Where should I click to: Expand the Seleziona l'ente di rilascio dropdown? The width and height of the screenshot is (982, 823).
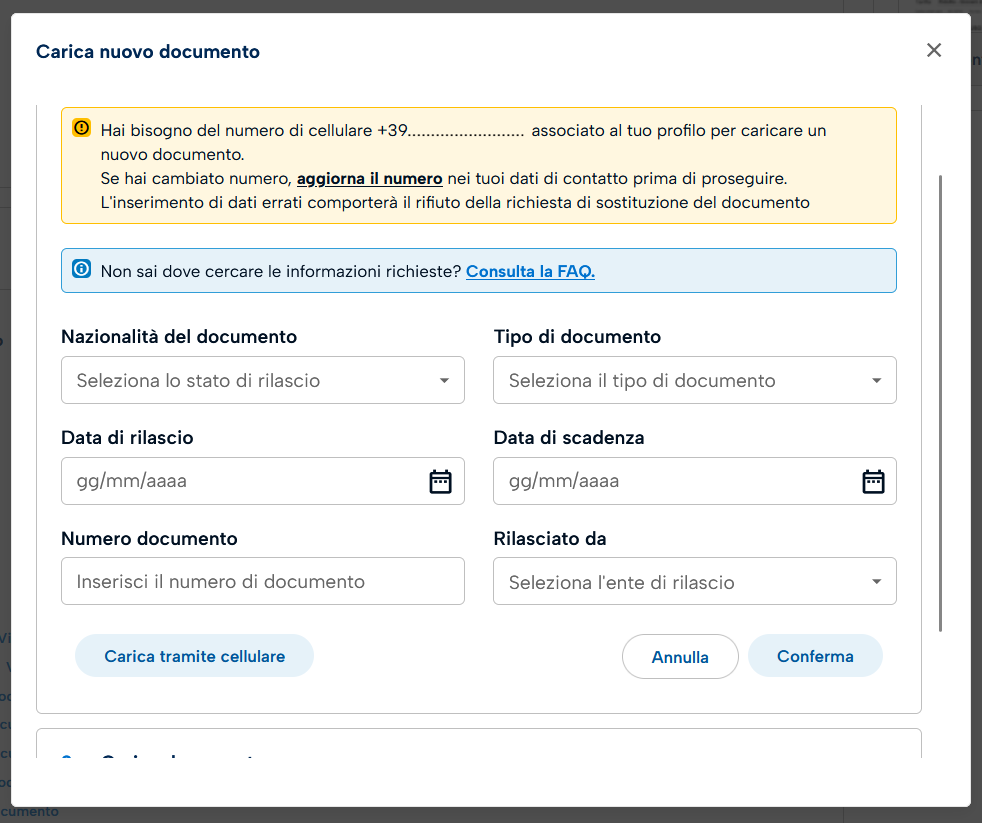(x=680, y=582)
